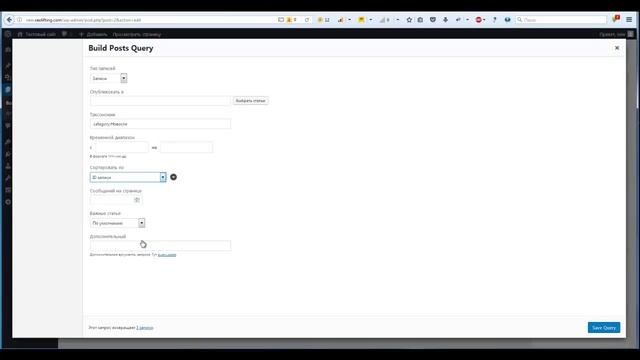Click the clipboard bookmarks list icon

(x=420, y=20)
